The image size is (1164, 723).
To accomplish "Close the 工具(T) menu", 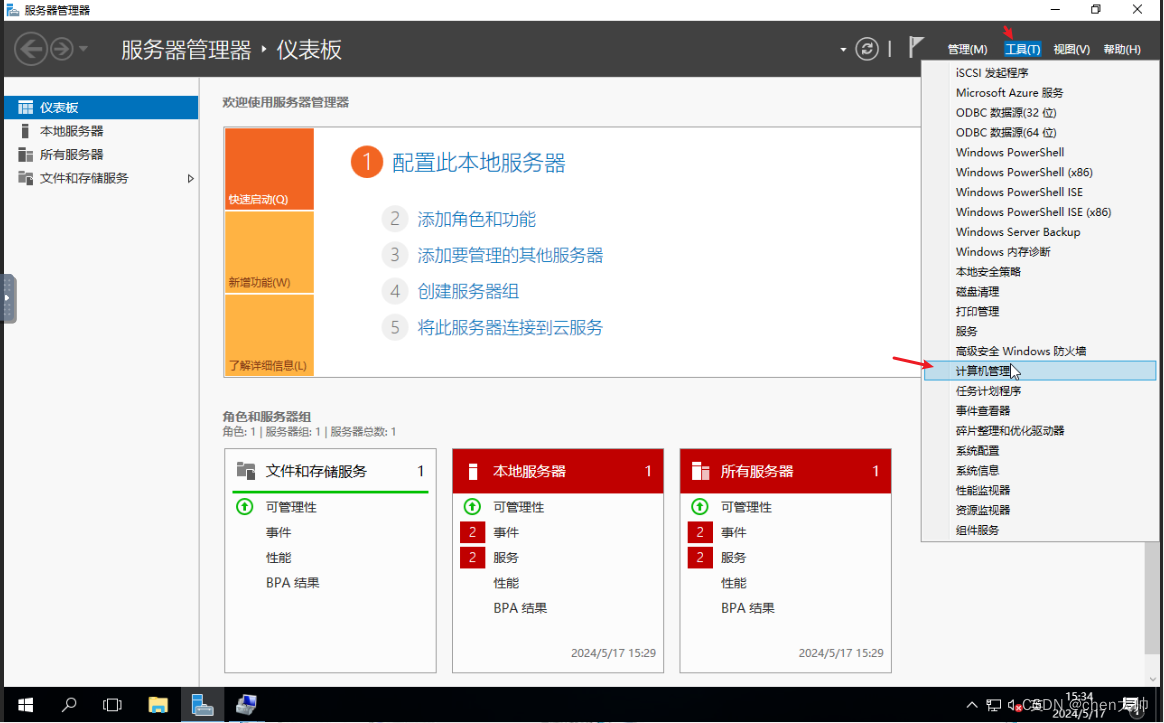I will 1022,49.
